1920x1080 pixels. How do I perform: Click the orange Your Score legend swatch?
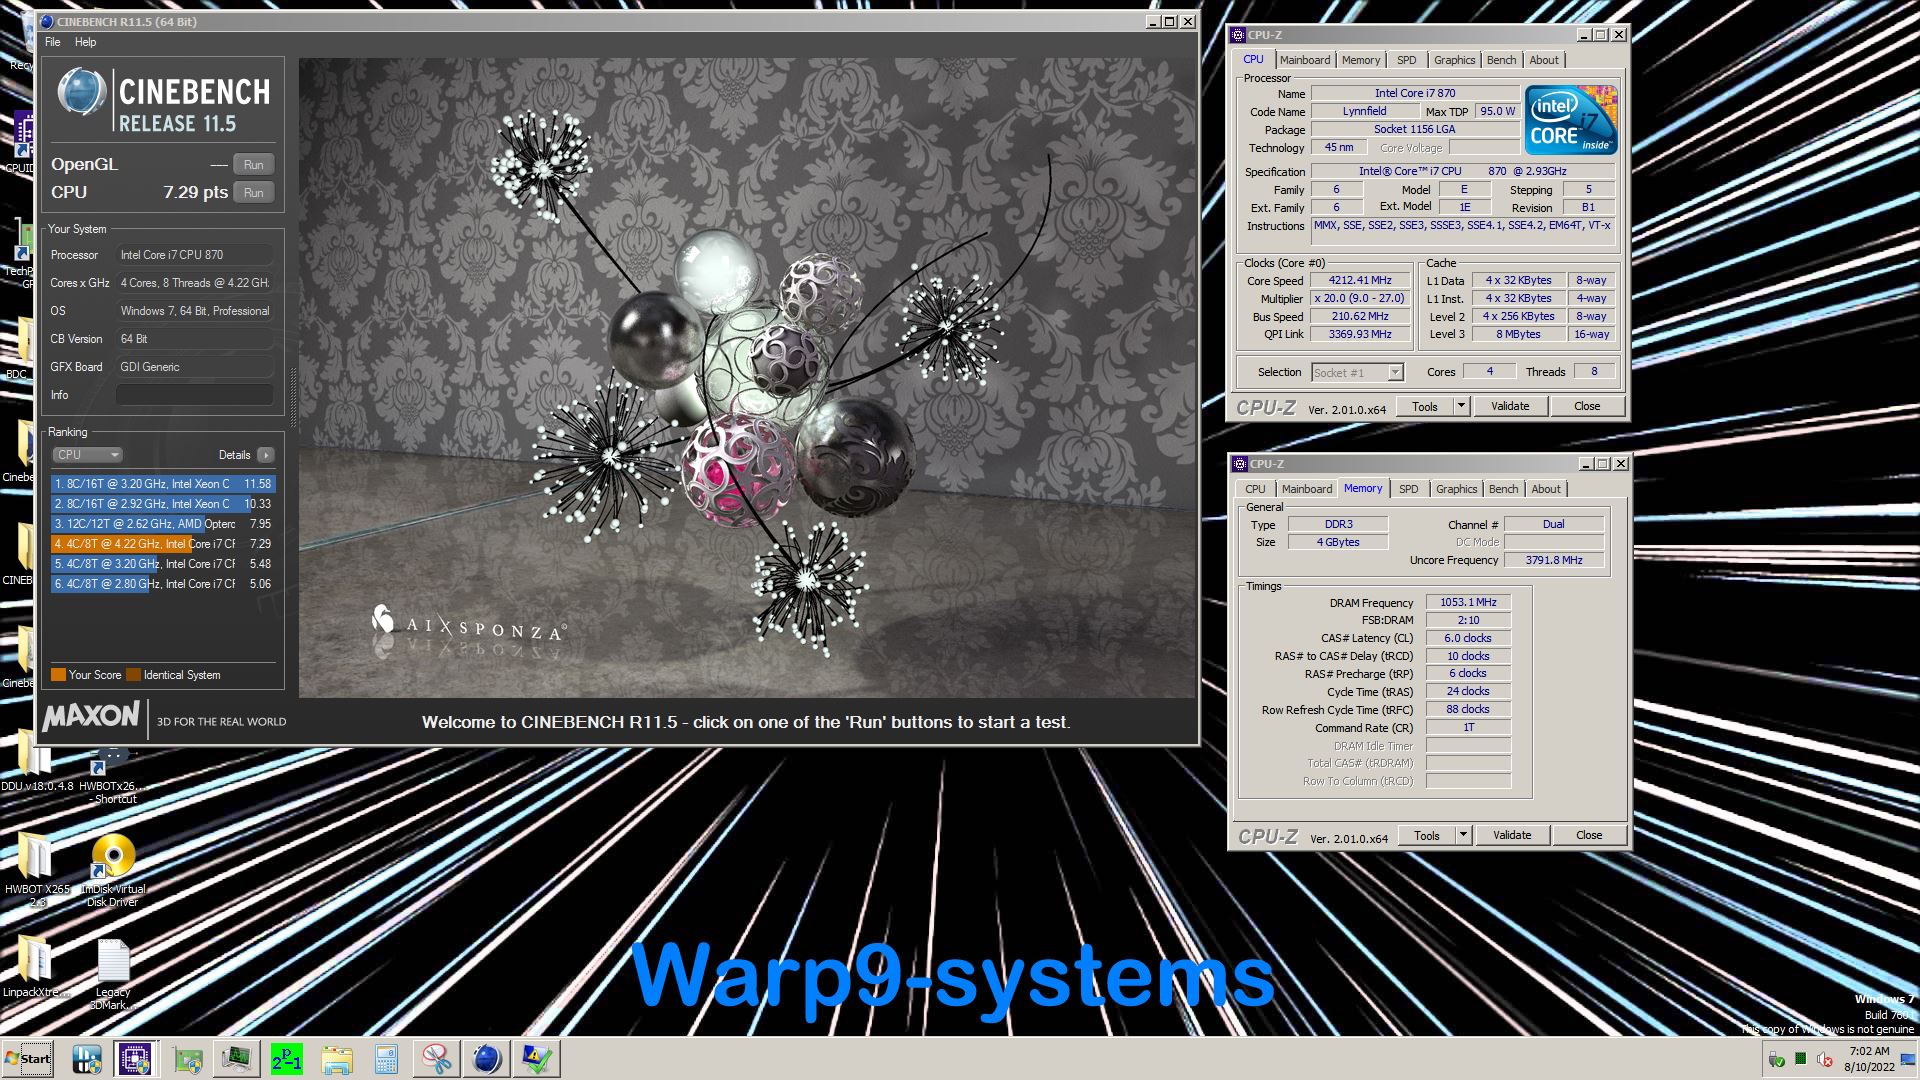58,675
